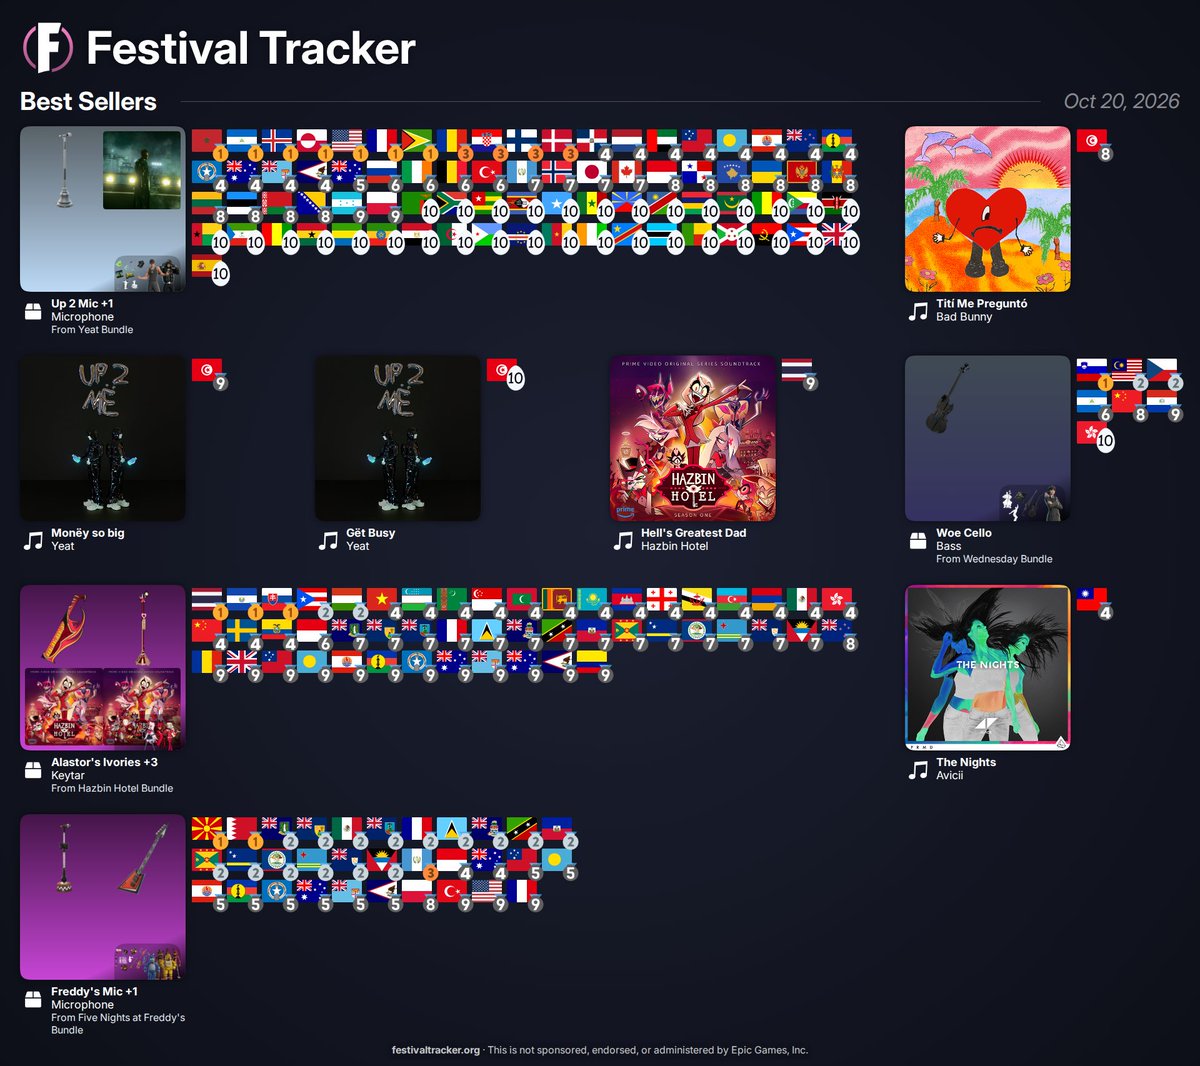Select the North Macedonia flag for Freddy's Mic
The height and width of the screenshot is (1066, 1200).
tap(207, 829)
